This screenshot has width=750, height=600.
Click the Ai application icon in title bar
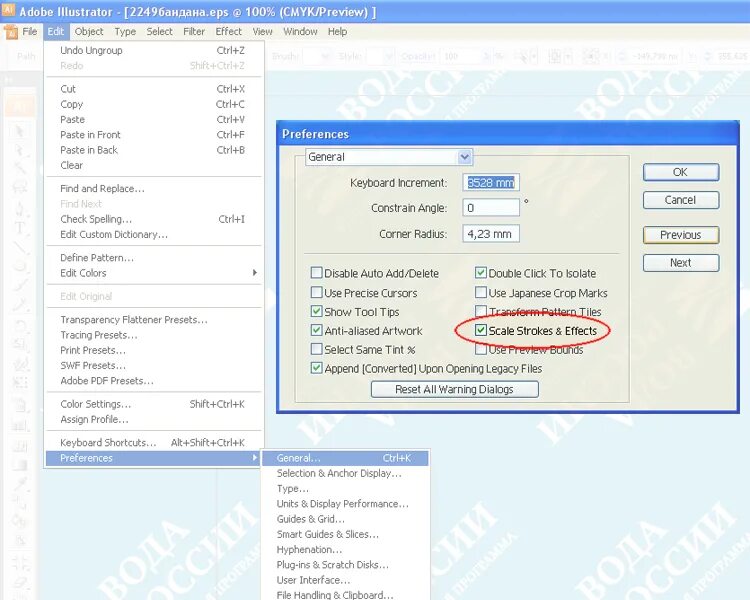pos(9,10)
